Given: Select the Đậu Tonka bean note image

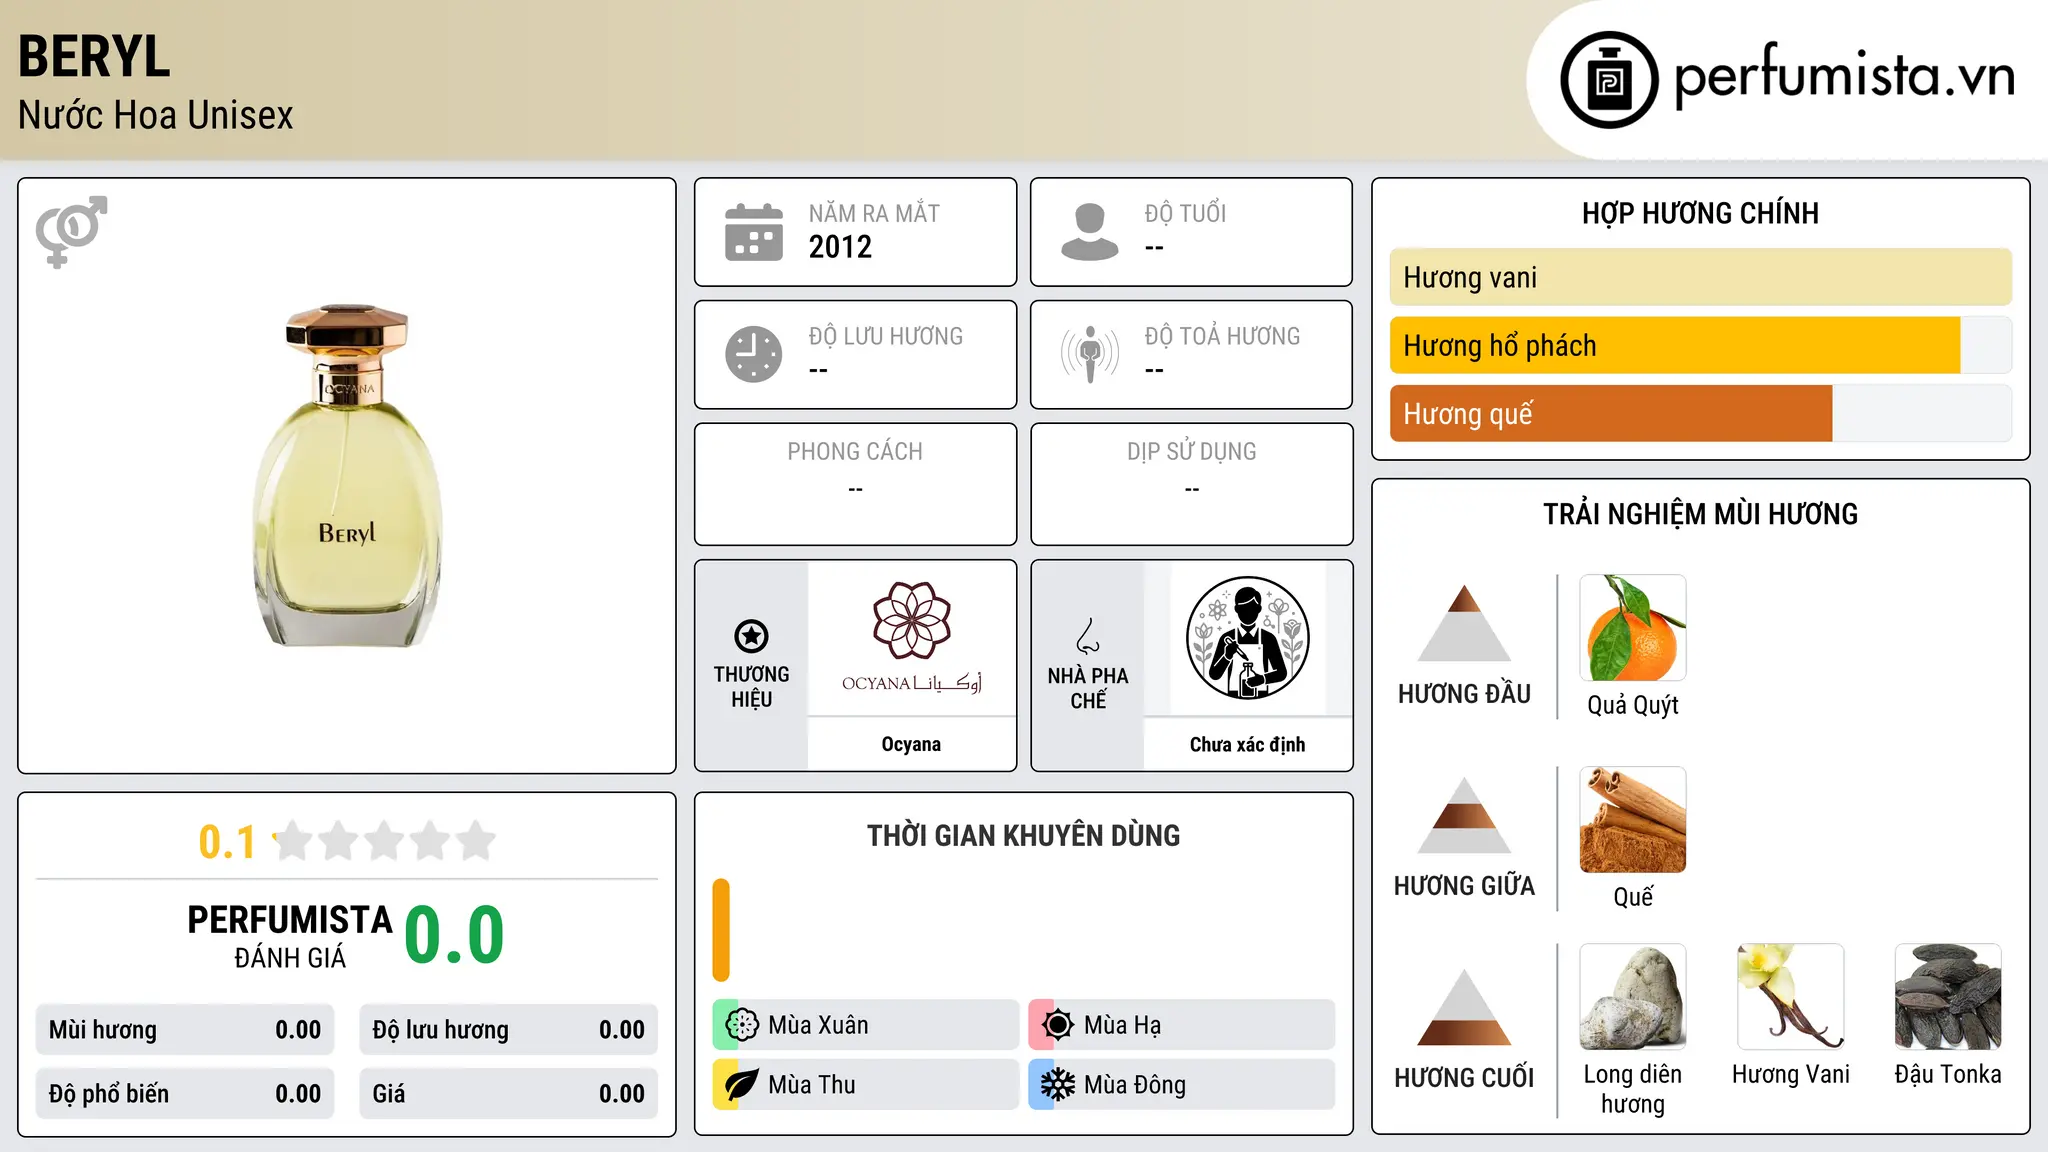Looking at the screenshot, I should 1948,997.
